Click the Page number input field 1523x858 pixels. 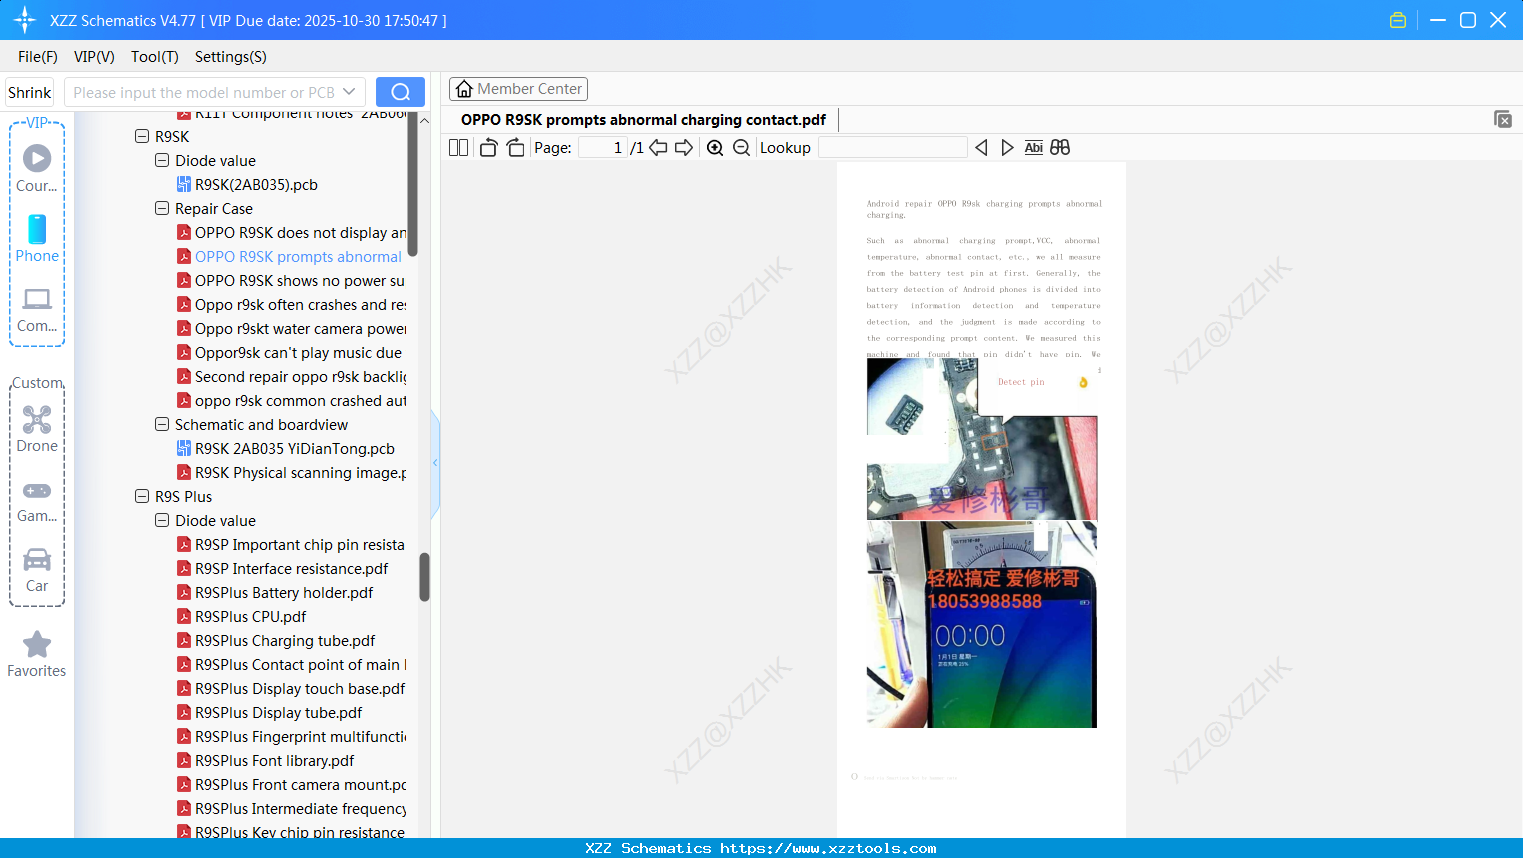click(x=603, y=148)
